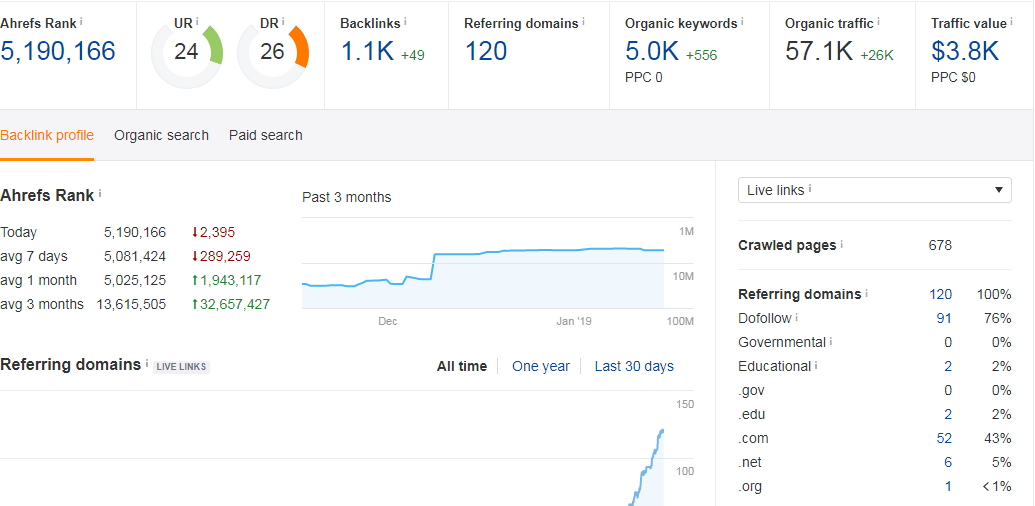This screenshot has width=1035, height=506.
Task: Switch chart to One year range
Action: pos(540,366)
